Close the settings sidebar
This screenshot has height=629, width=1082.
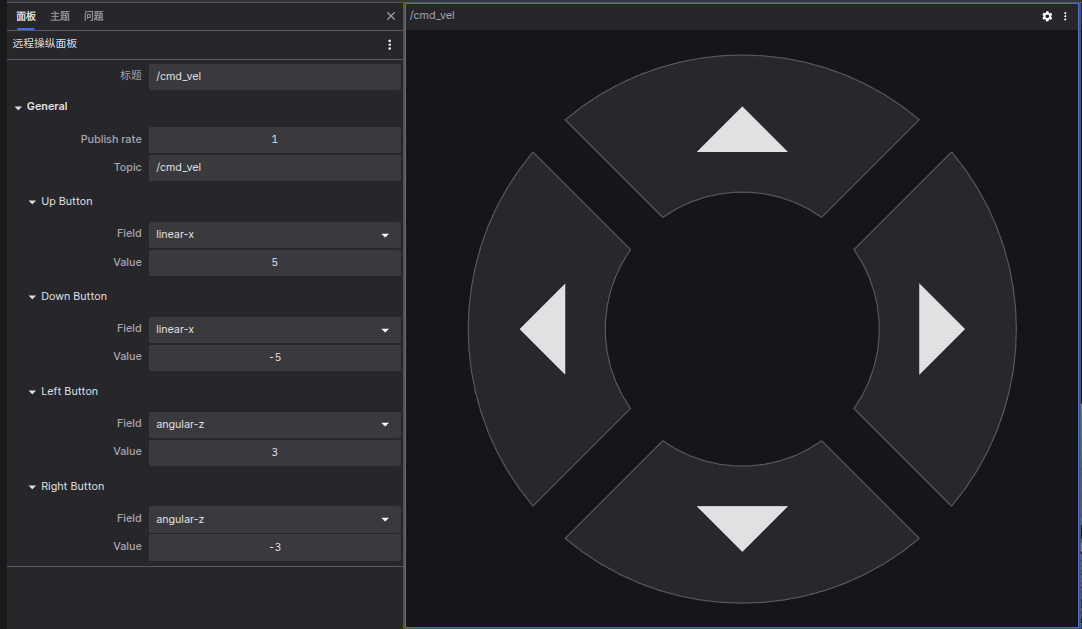pyautogui.click(x=391, y=16)
